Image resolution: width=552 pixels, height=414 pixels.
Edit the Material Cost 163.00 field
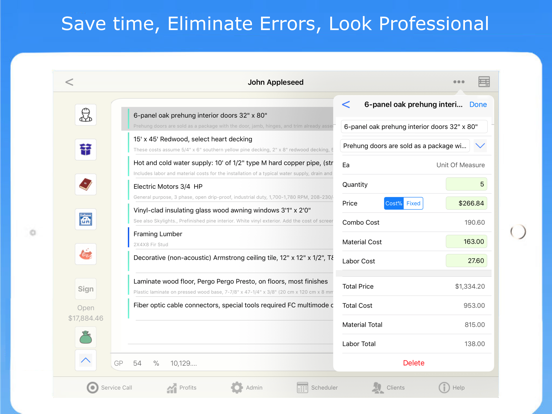click(x=466, y=242)
